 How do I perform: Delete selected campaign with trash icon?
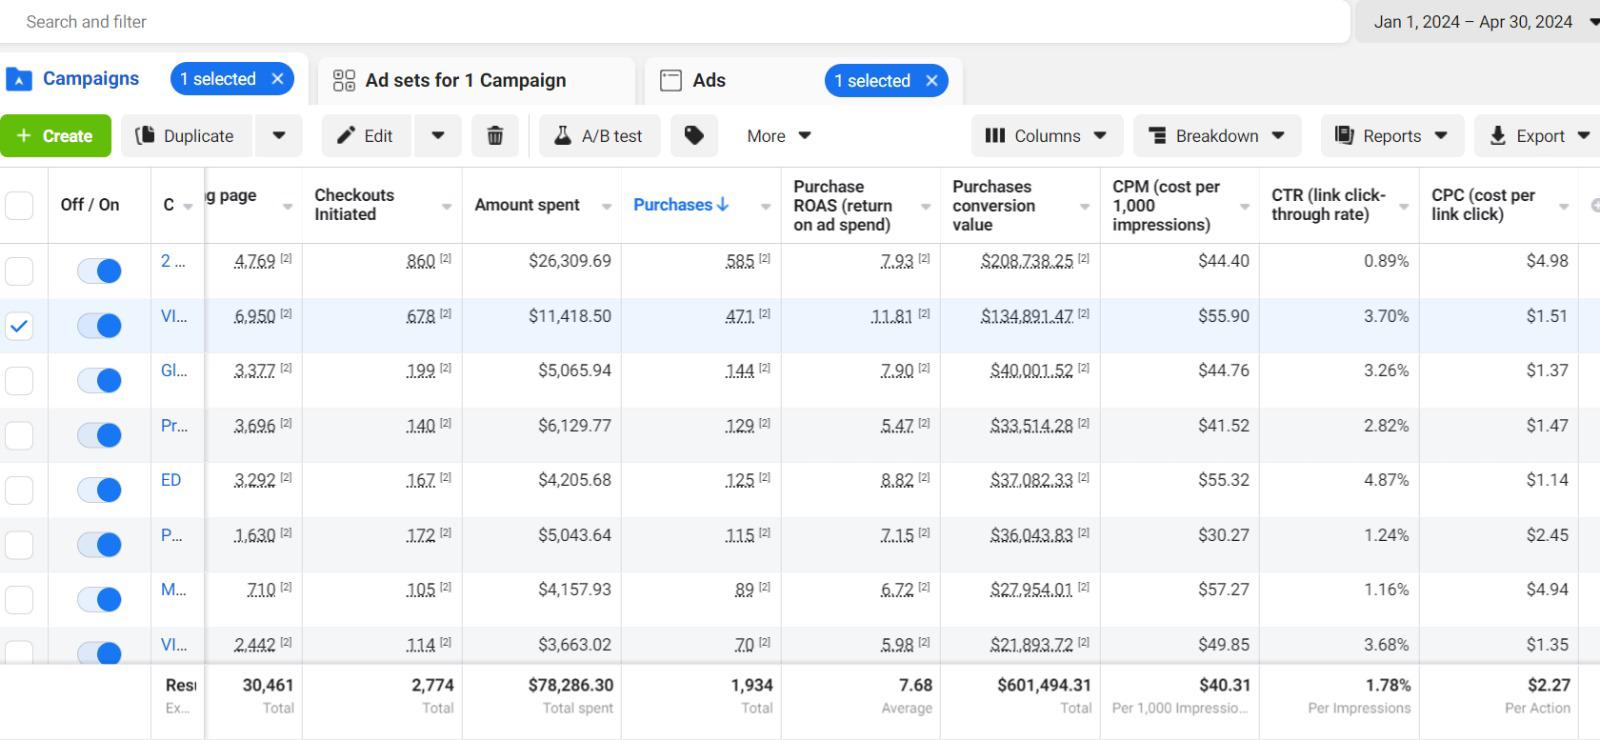pyautogui.click(x=495, y=136)
